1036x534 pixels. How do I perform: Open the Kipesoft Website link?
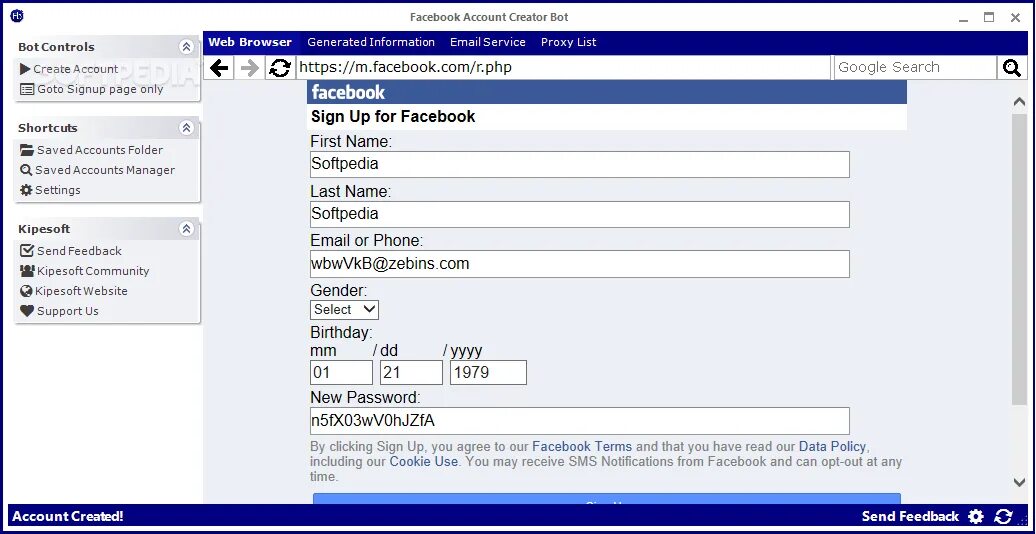tap(81, 291)
